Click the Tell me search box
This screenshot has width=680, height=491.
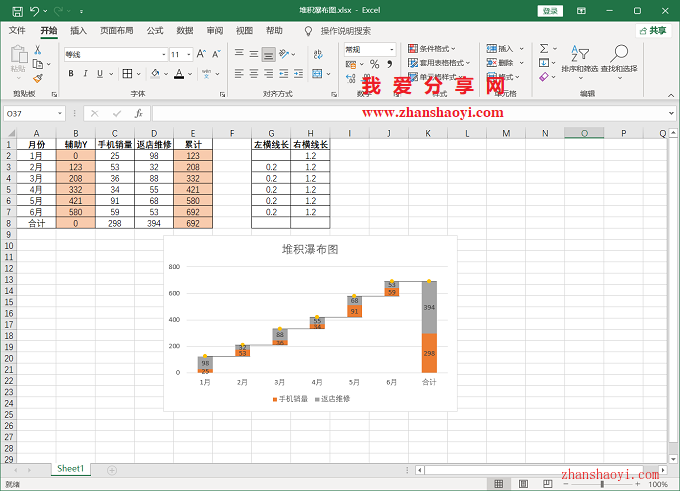(346, 31)
